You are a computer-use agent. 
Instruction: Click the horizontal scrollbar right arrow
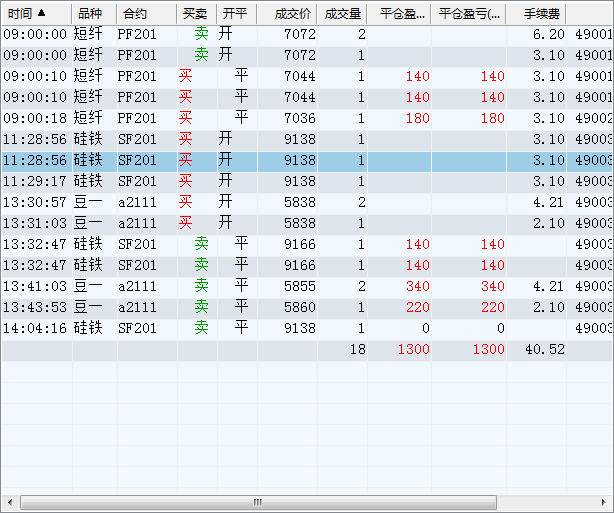click(x=605, y=502)
